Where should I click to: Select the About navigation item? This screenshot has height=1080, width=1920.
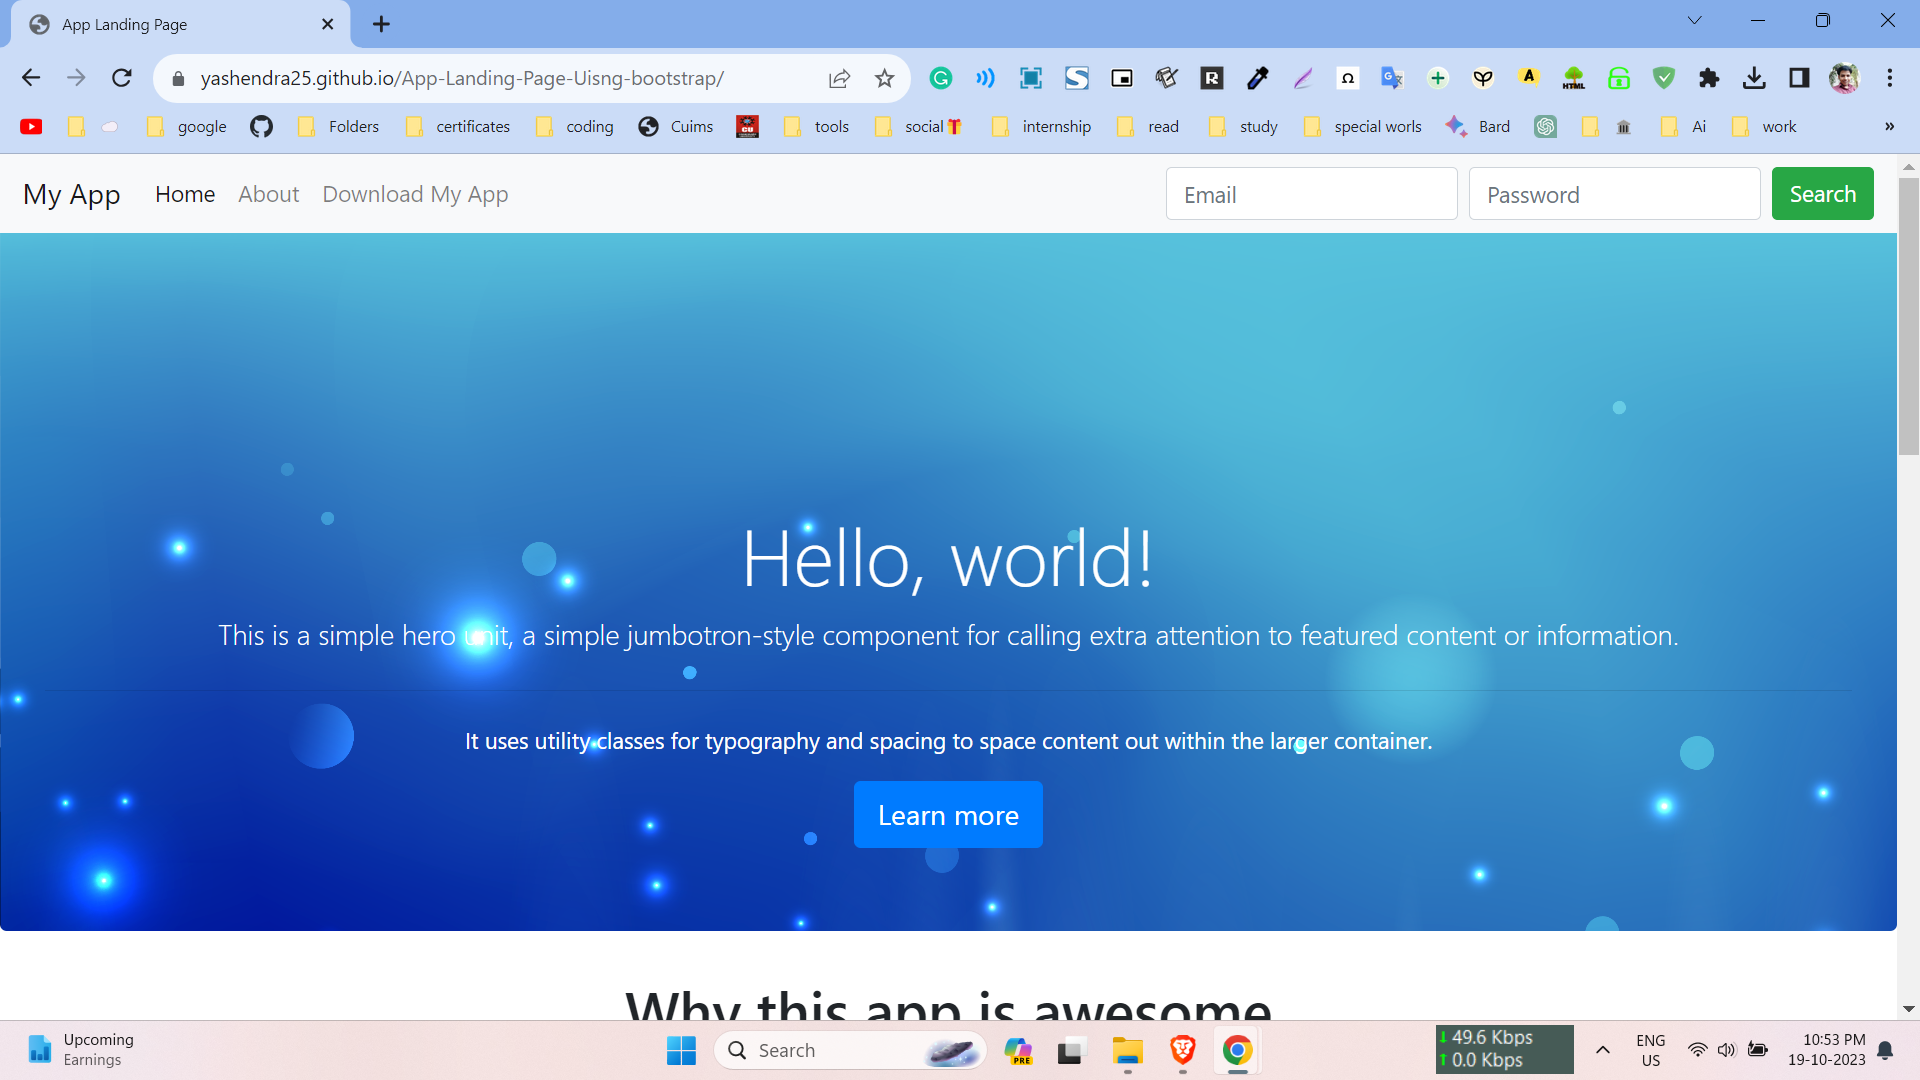[268, 194]
